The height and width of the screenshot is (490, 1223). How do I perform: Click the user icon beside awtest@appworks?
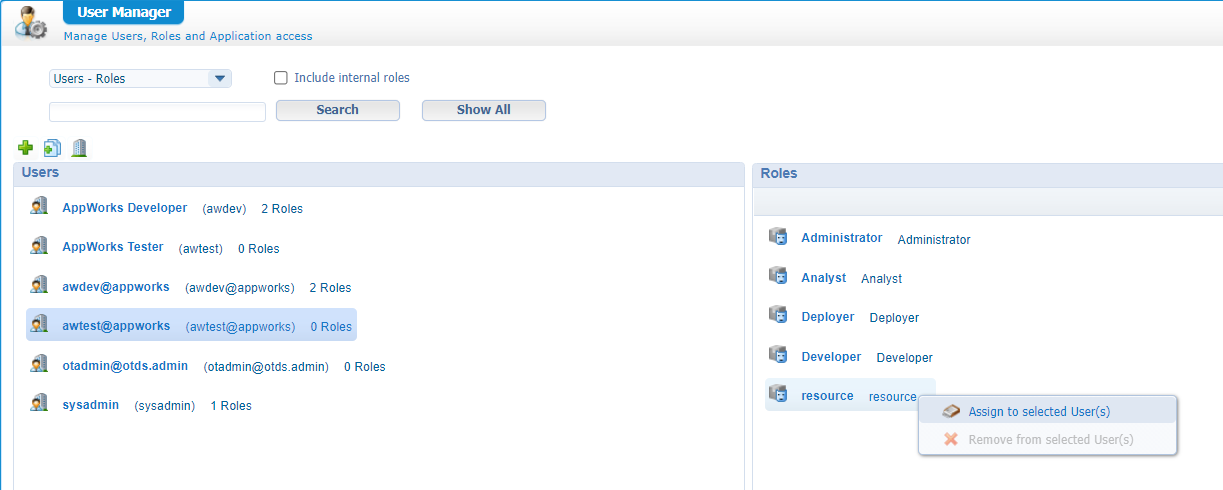pyautogui.click(x=39, y=325)
